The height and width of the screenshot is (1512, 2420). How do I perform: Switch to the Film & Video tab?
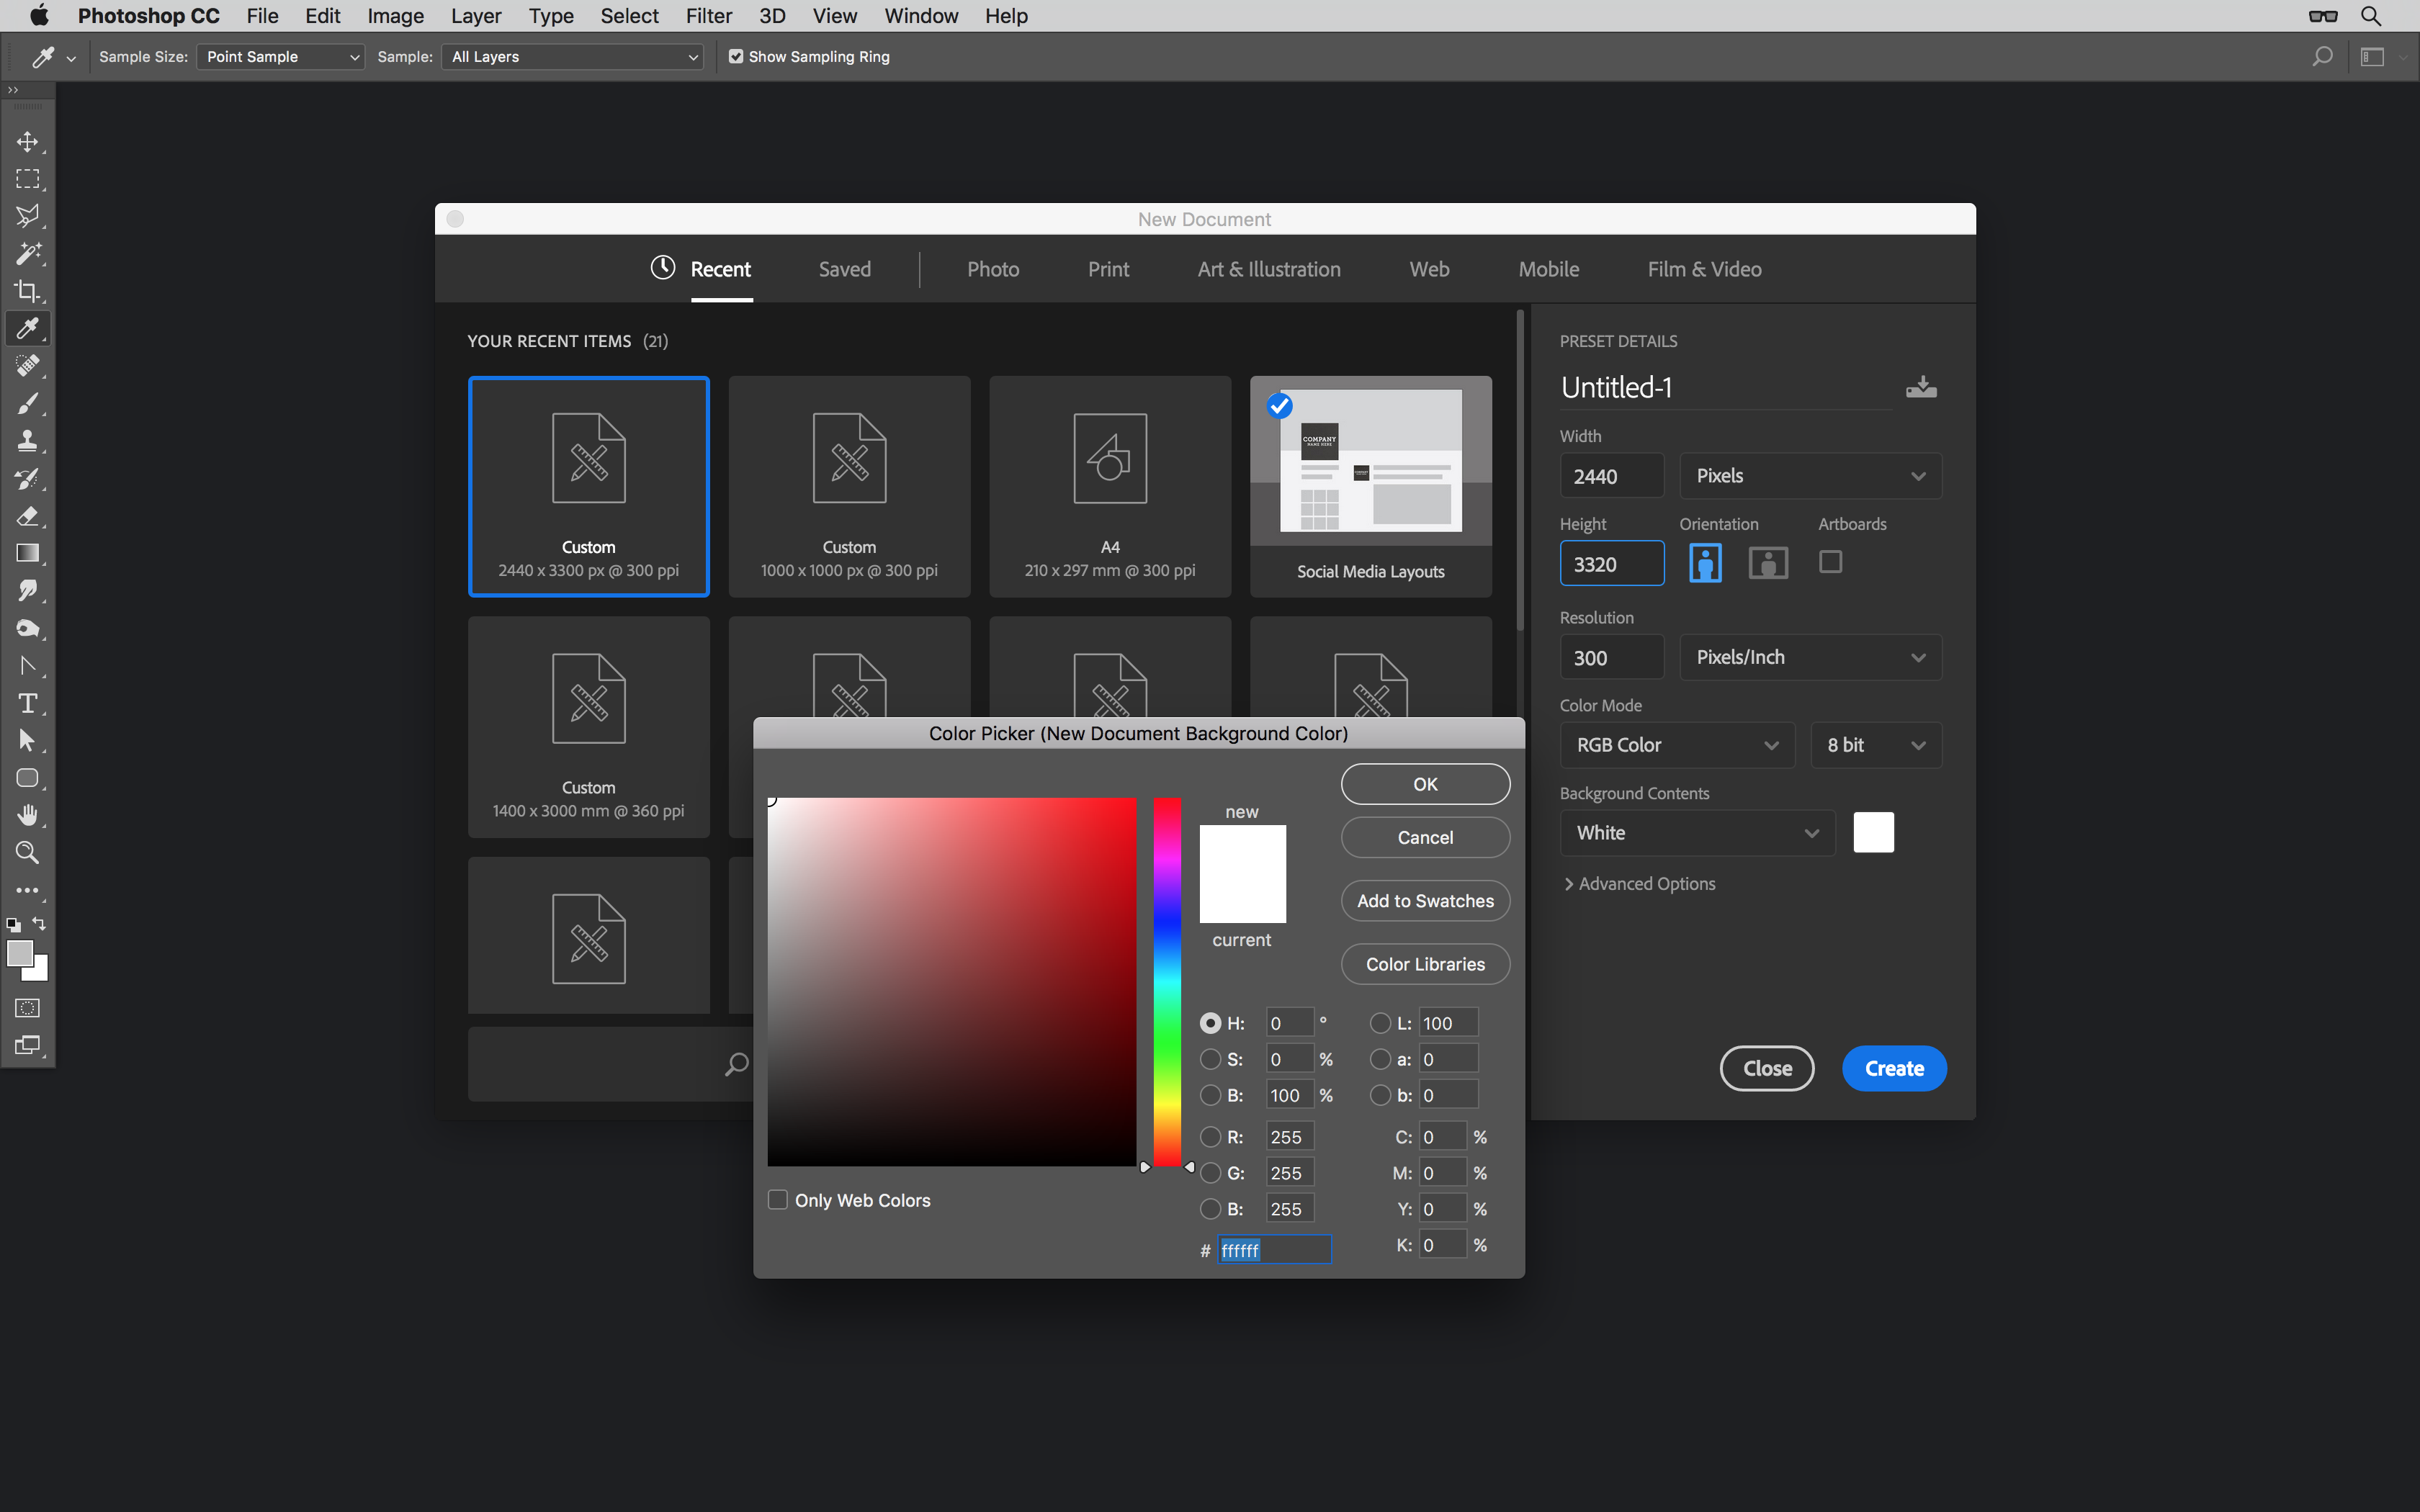tap(1704, 269)
